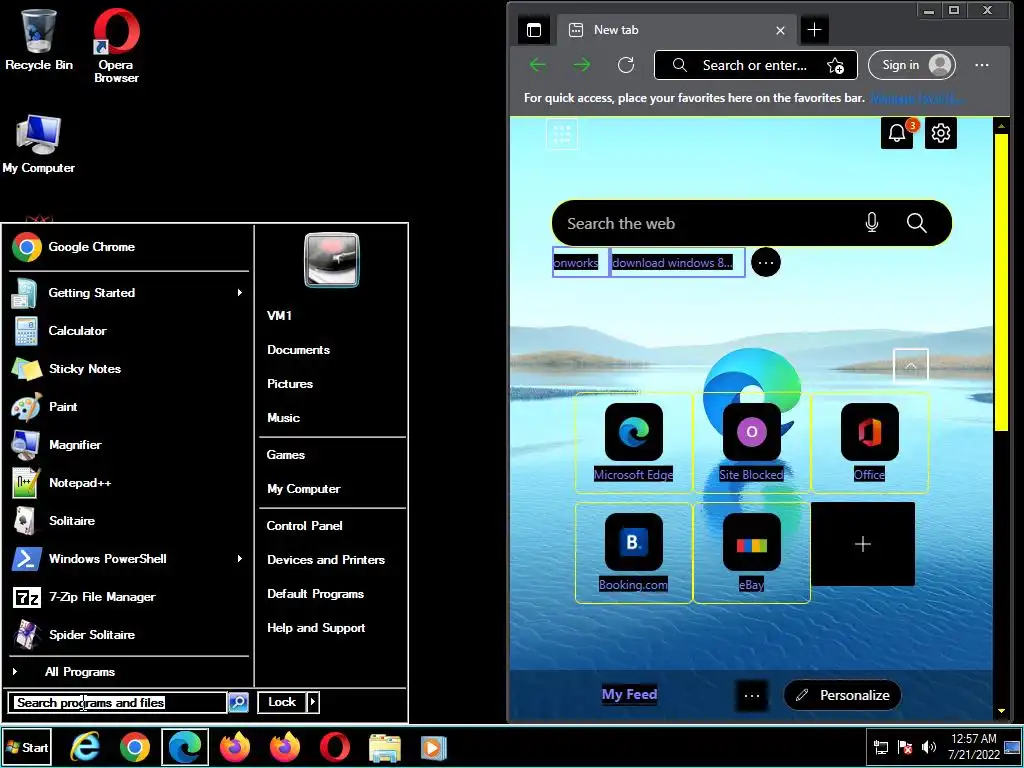Open Chrome from the taskbar

coord(135,748)
